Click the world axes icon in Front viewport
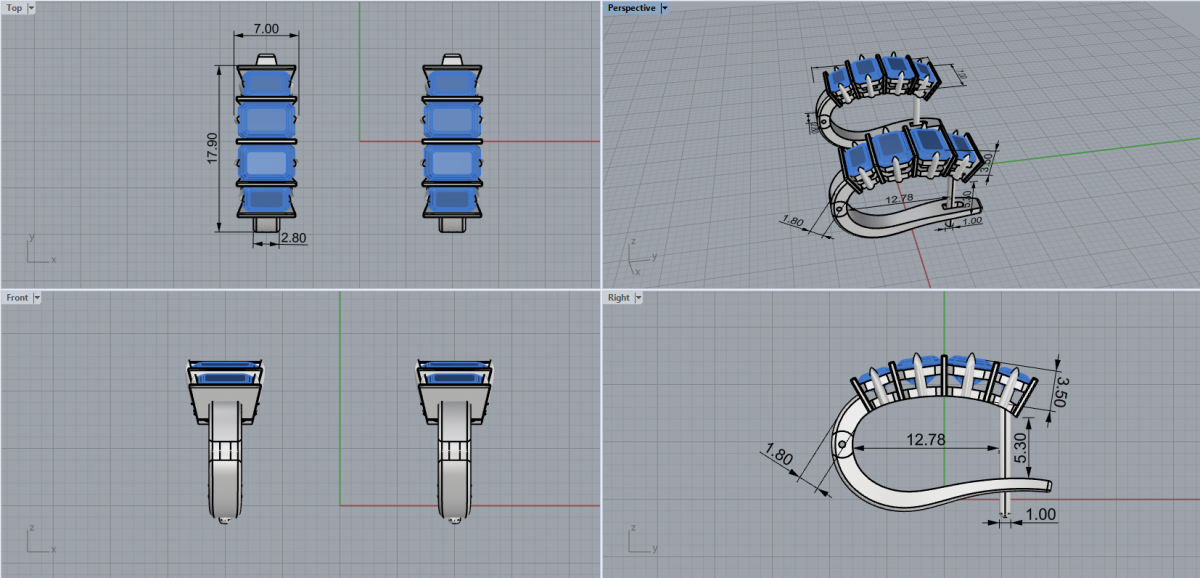The height and width of the screenshot is (578, 1200). (x=40, y=538)
